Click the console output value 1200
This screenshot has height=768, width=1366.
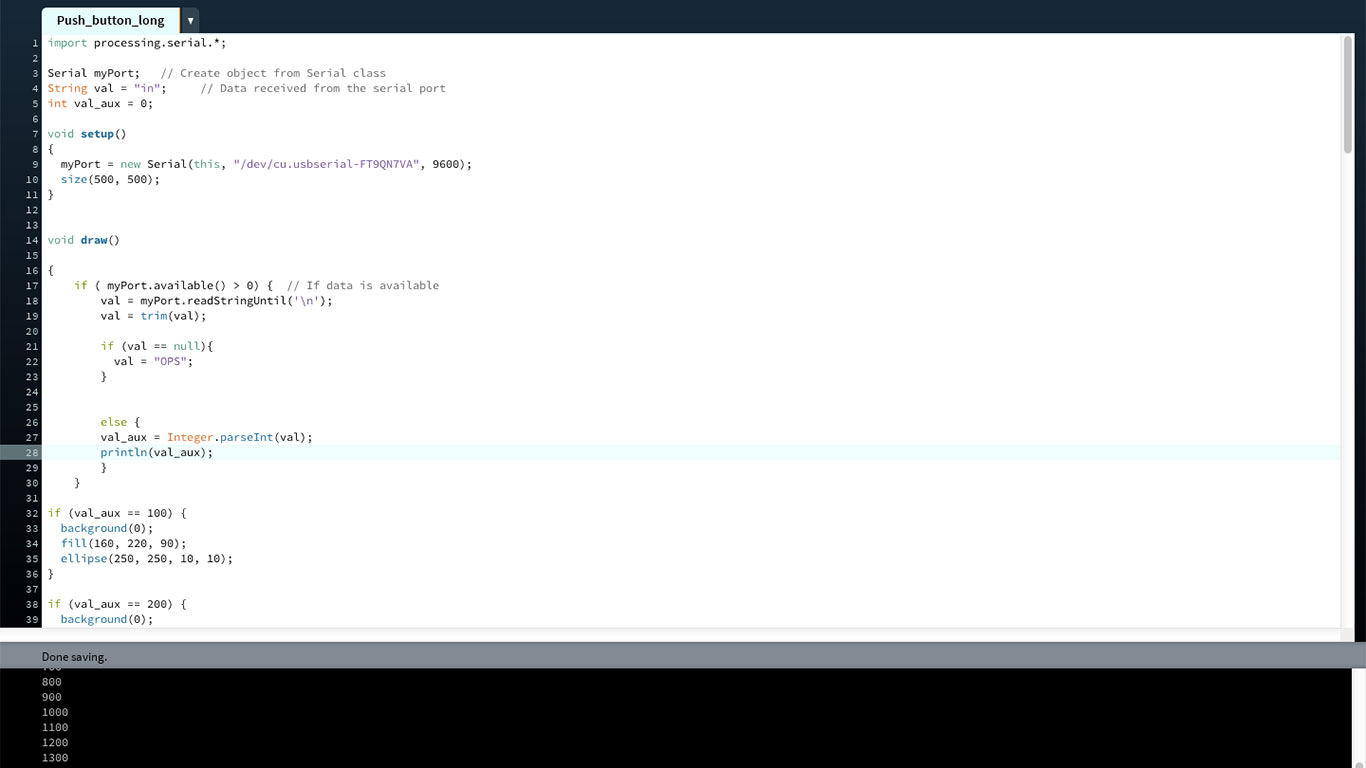tap(55, 743)
